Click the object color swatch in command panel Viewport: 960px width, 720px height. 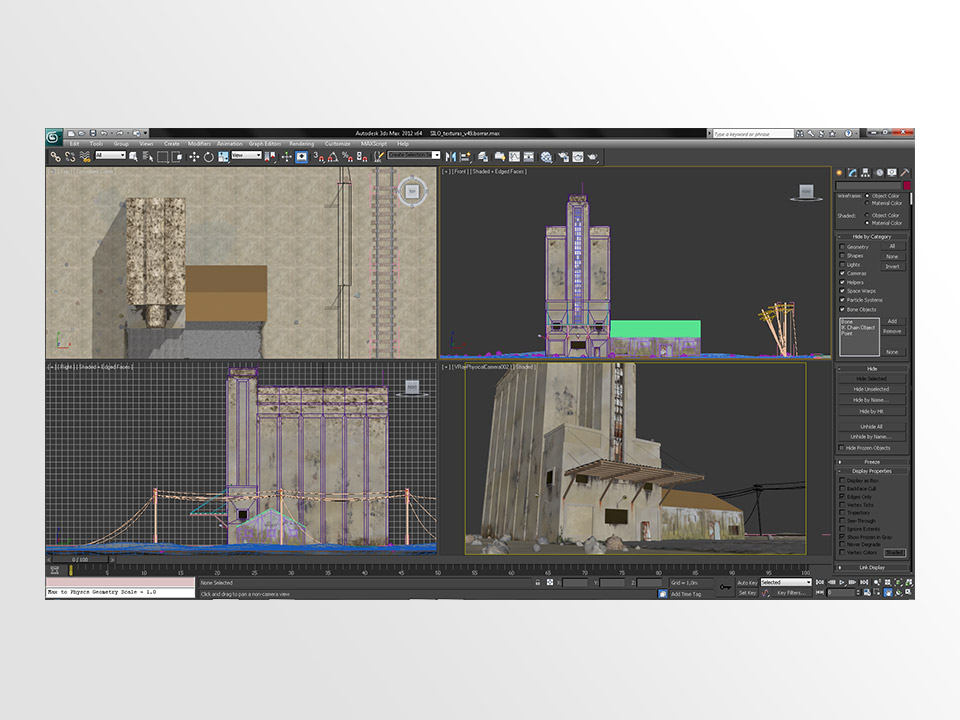[x=907, y=185]
